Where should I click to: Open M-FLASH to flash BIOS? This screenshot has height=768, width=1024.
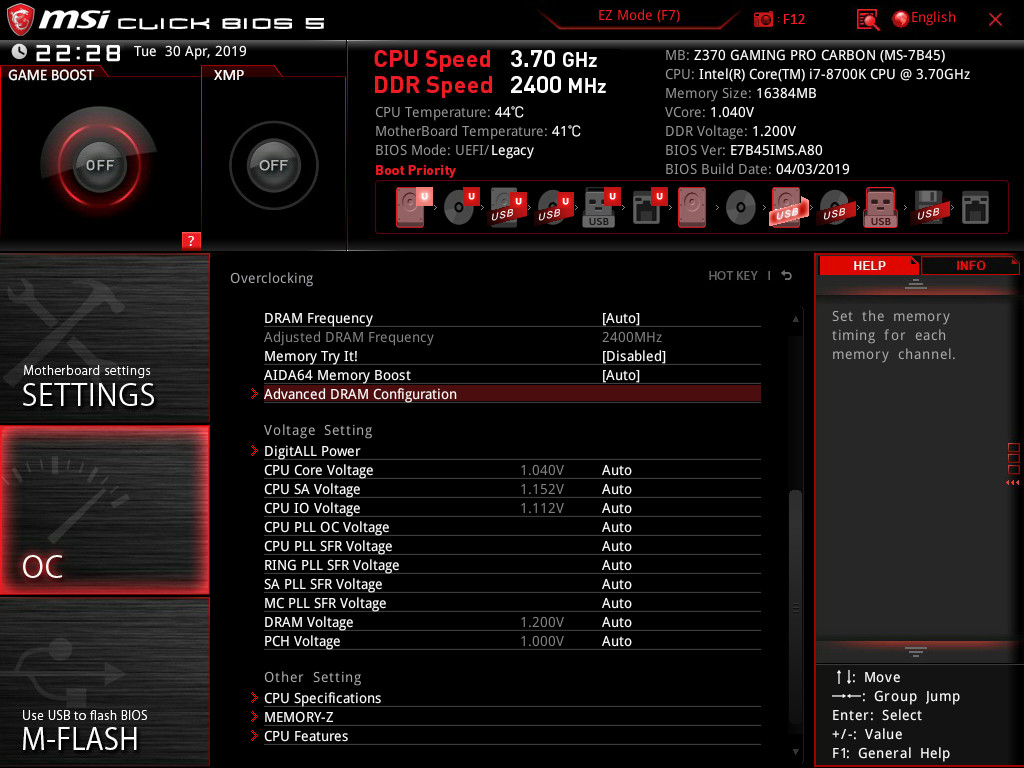(104, 682)
